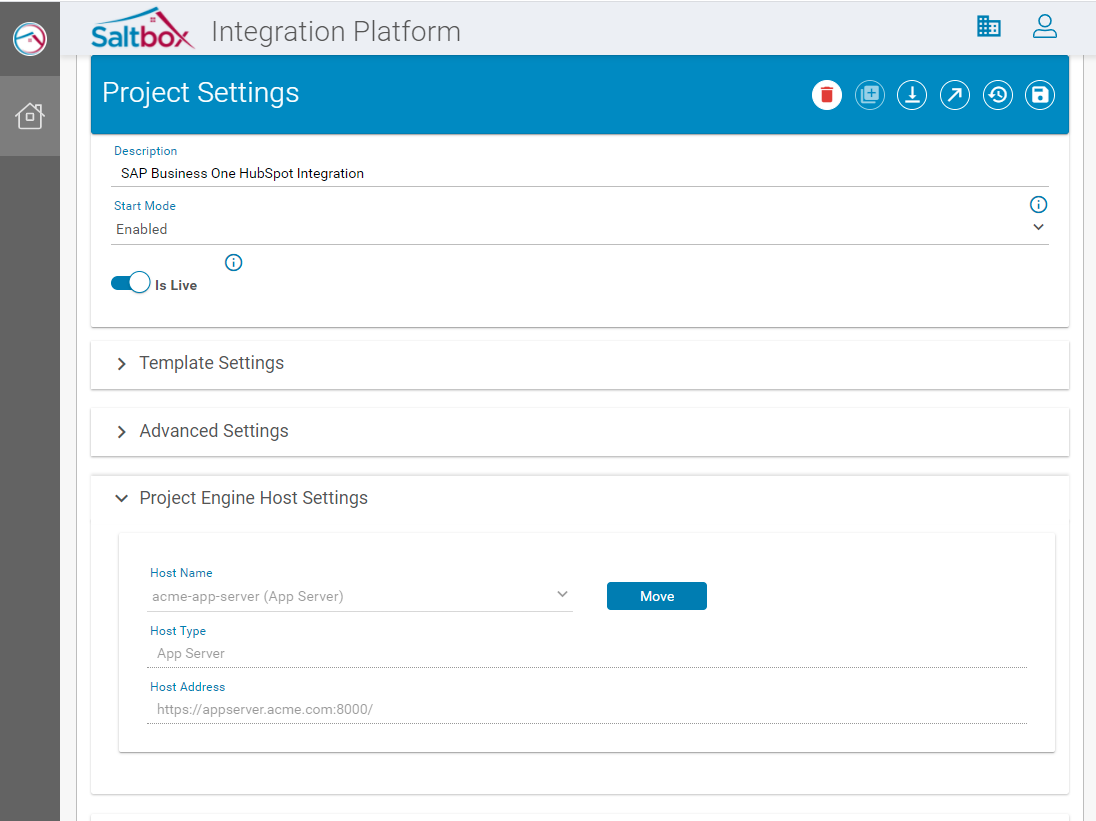The height and width of the screenshot is (821, 1096).
Task: Expand the Template Settings section
Action: [579, 364]
